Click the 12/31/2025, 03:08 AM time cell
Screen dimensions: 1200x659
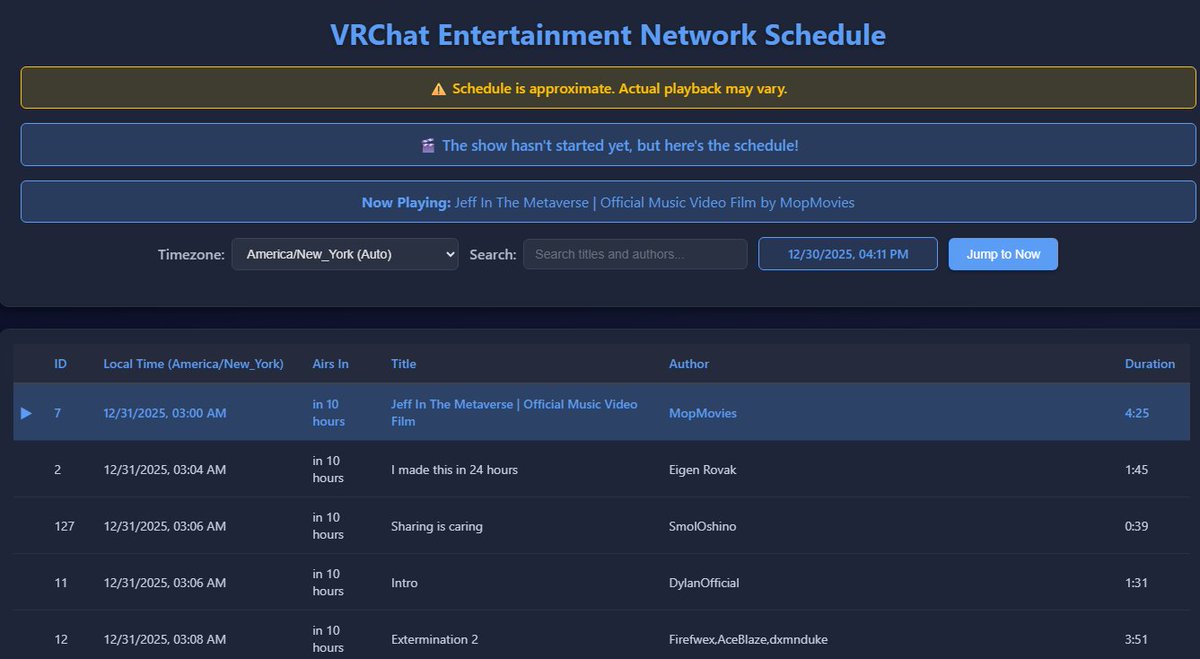click(x=165, y=639)
